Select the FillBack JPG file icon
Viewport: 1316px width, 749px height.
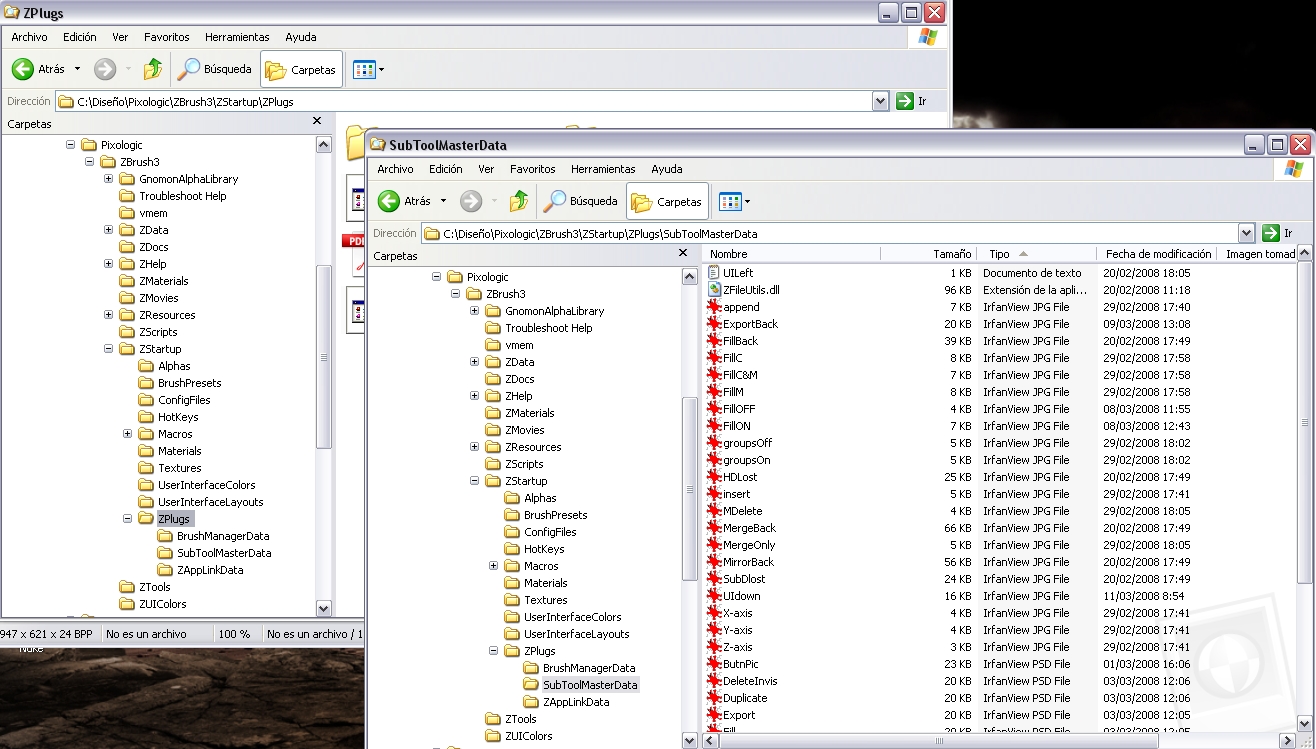[714, 340]
